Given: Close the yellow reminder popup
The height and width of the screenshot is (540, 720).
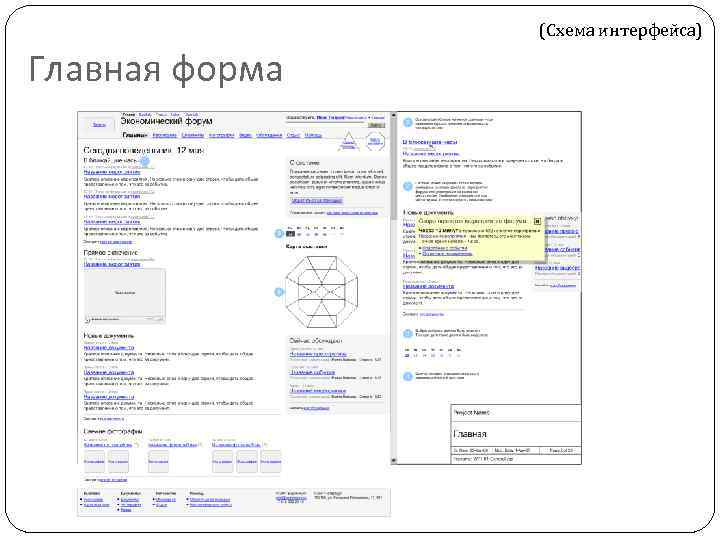Looking at the screenshot, I should tap(537, 221).
